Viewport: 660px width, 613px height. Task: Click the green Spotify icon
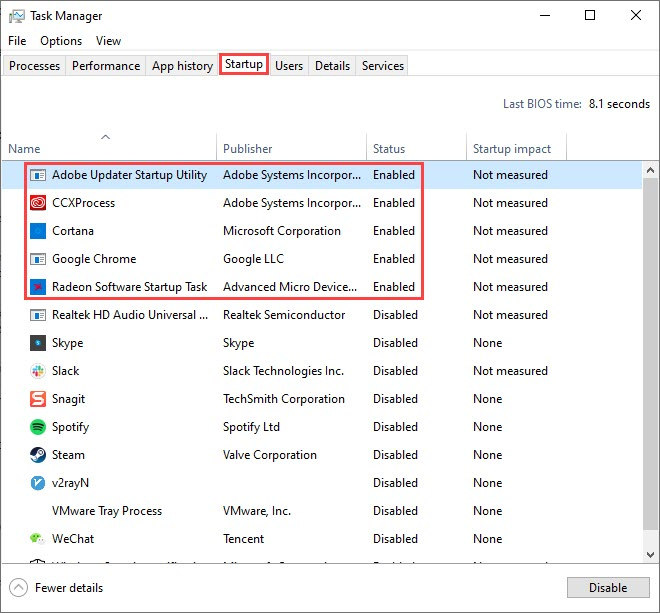click(38, 427)
